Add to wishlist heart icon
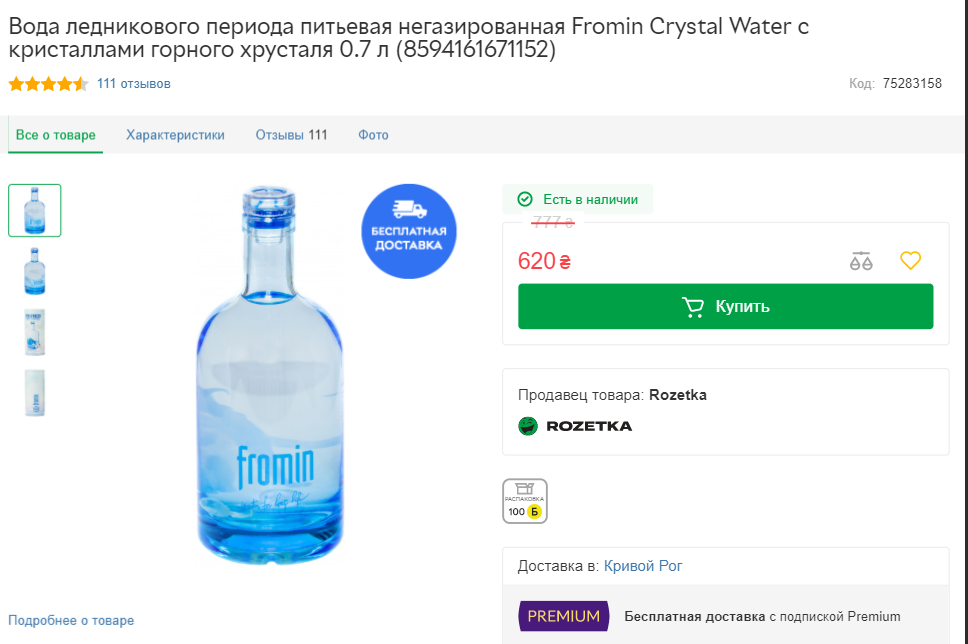The height and width of the screenshot is (644, 968). coord(910,261)
